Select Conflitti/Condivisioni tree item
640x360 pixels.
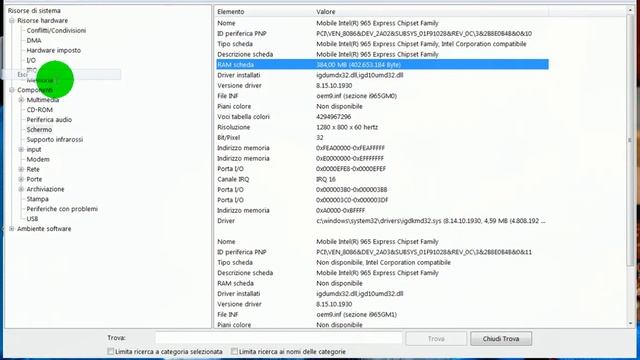(56, 30)
